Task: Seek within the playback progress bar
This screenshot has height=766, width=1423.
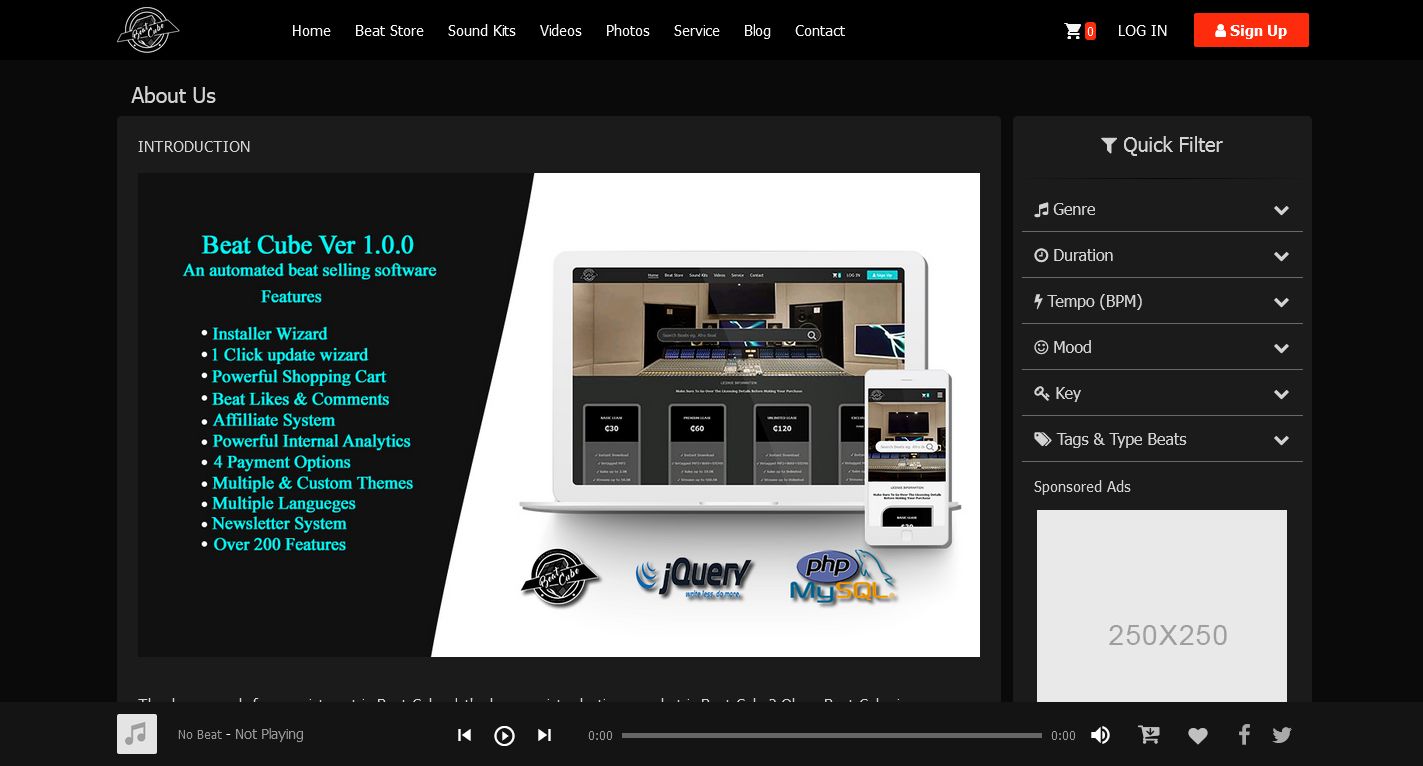Action: [x=832, y=735]
